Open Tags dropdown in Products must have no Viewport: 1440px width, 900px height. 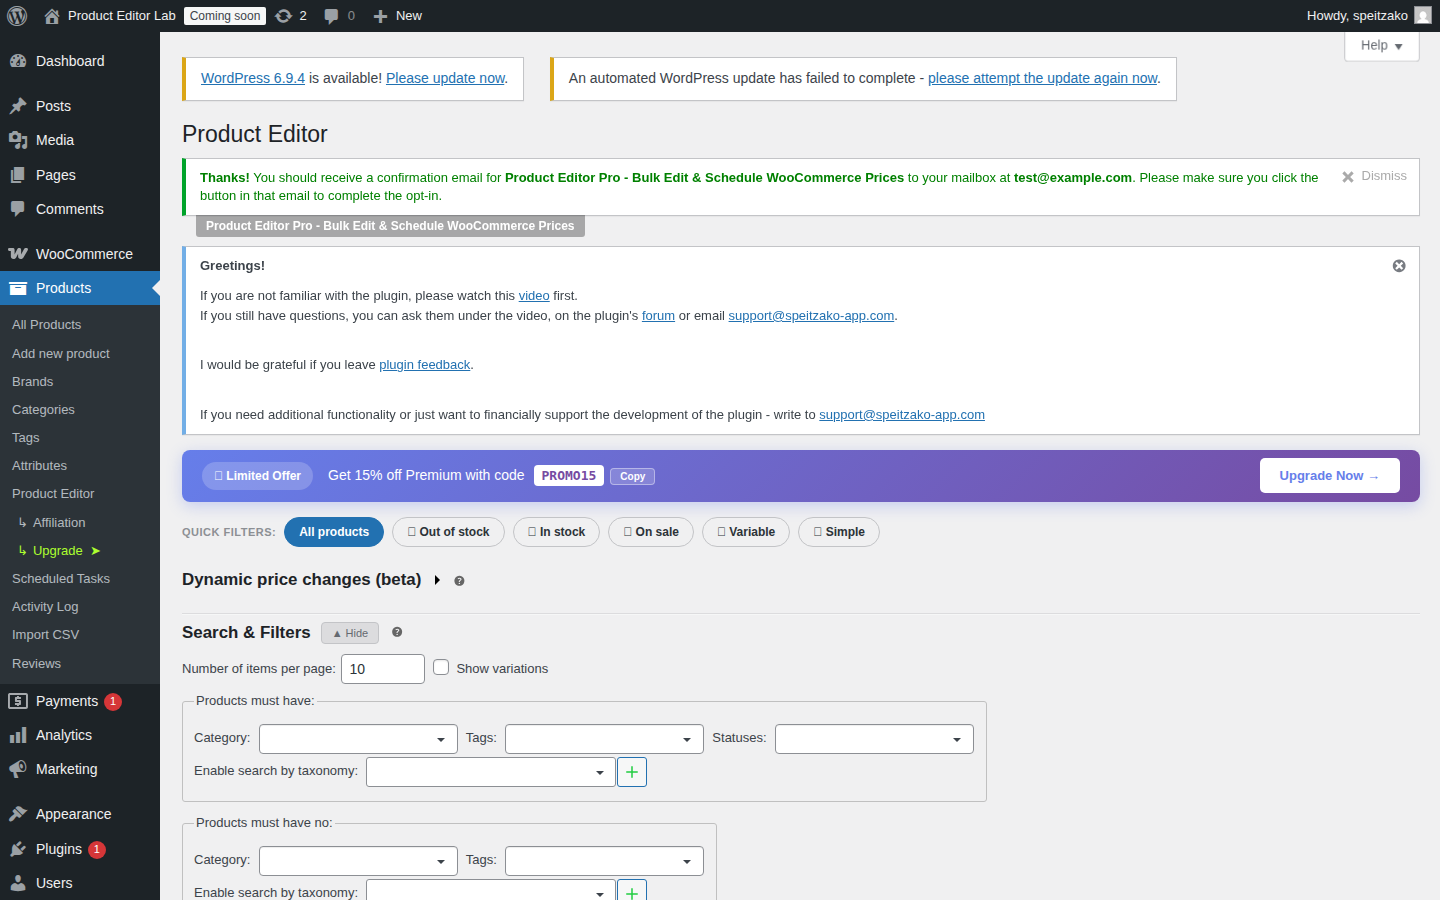point(604,861)
